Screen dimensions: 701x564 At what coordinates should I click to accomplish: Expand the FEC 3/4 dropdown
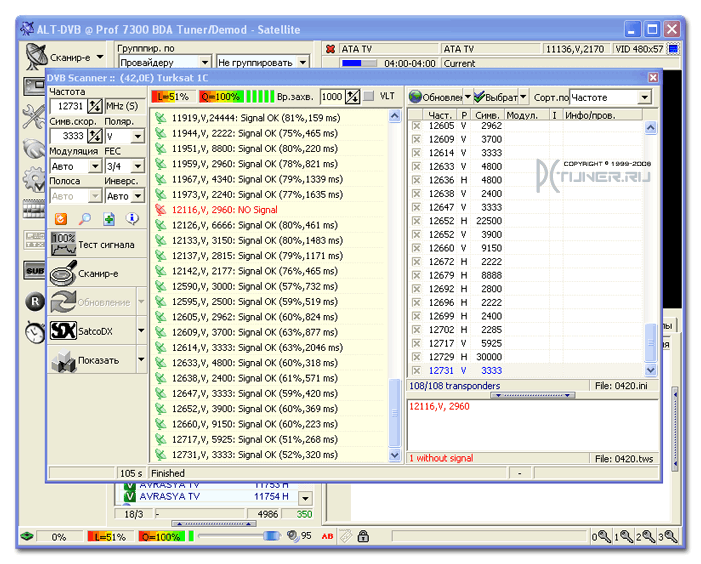click(138, 166)
